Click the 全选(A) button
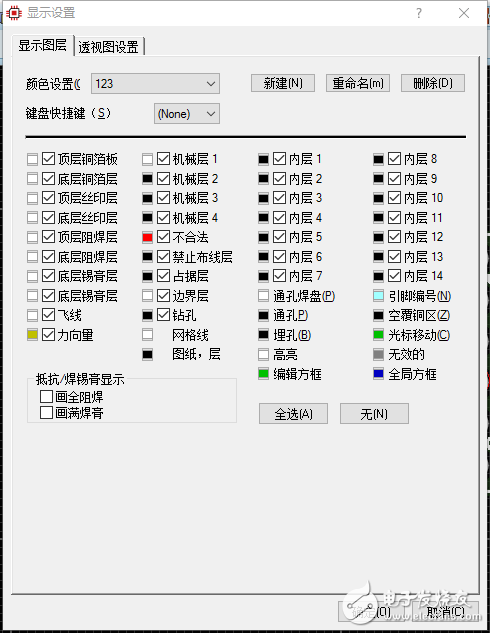Screen dimensions: 490x633 pyautogui.click(x=293, y=414)
